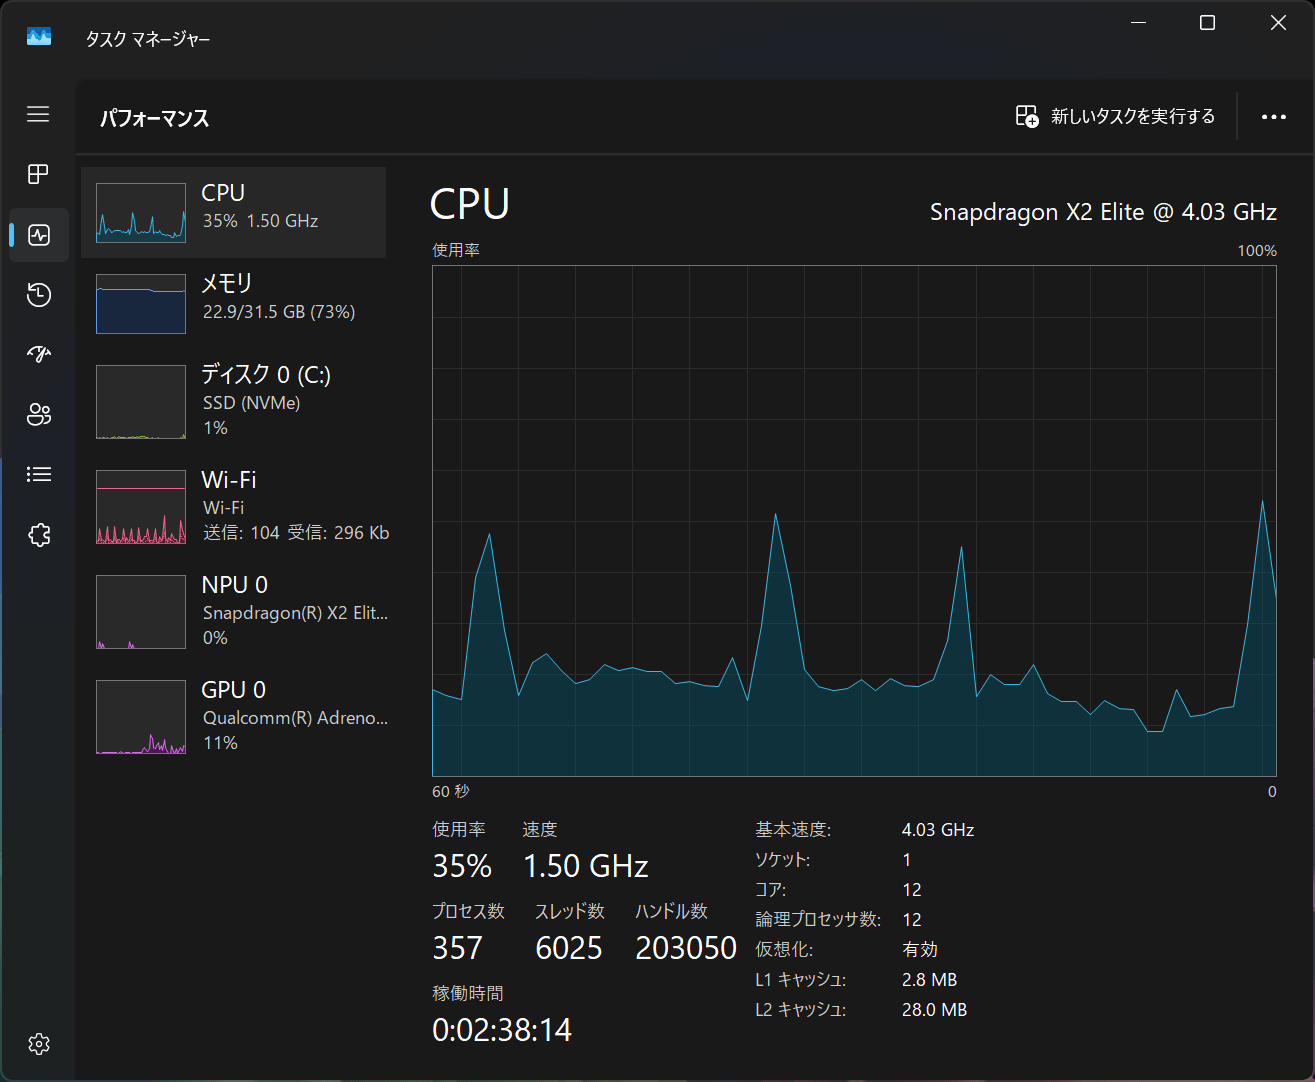Open the three-dots more options menu
Viewport: 1315px width, 1082px height.
[1274, 117]
